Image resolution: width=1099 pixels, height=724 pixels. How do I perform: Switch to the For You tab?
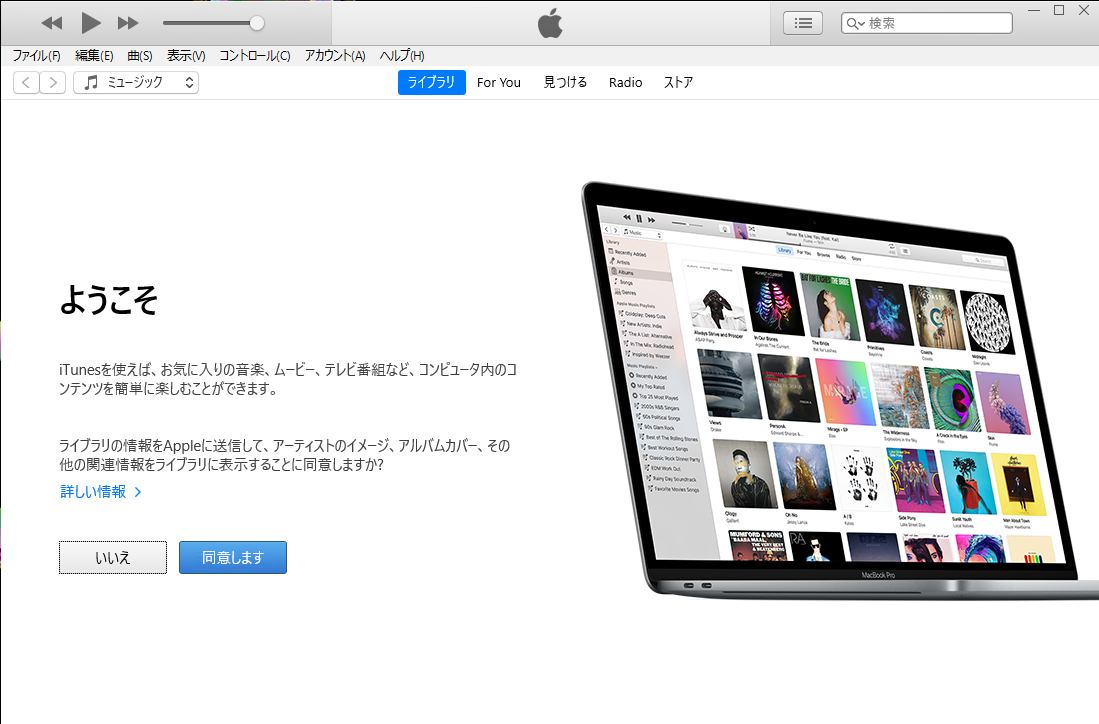click(498, 83)
